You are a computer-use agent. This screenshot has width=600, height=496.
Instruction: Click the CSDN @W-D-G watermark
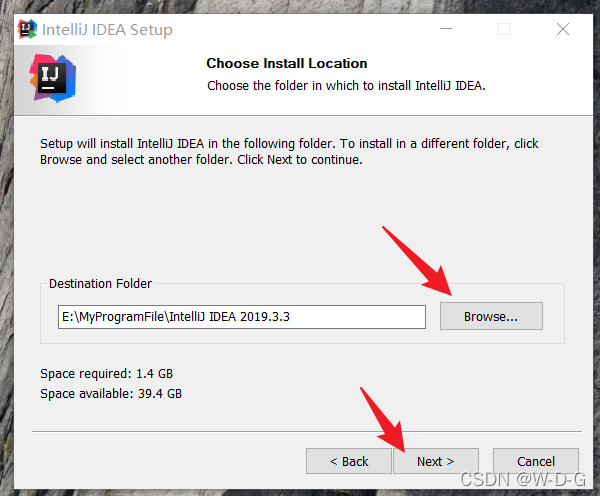coord(523,479)
